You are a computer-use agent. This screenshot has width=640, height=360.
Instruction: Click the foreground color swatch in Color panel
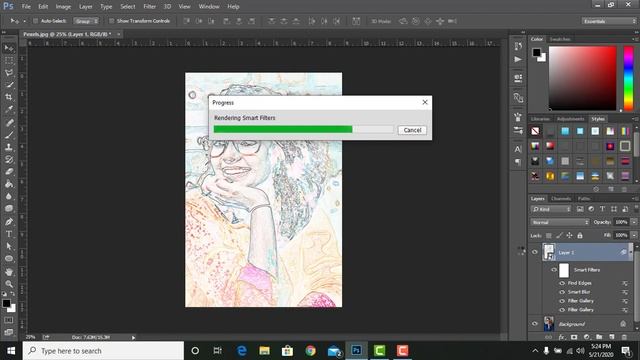pos(536,52)
